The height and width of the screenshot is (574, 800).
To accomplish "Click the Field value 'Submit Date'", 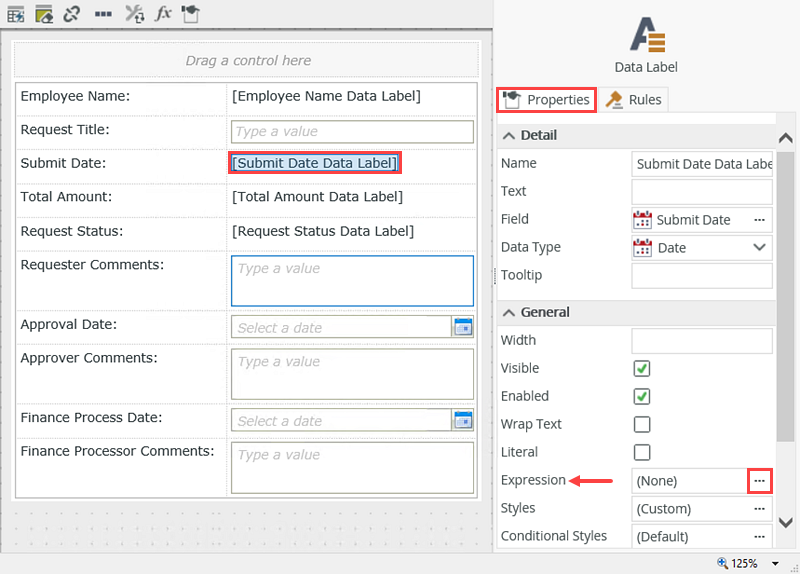I will point(693,220).
